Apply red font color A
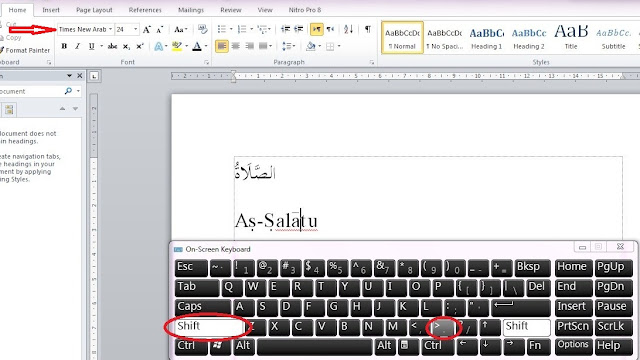The width and height of the screenshot is (640, 360). (197, 46)
